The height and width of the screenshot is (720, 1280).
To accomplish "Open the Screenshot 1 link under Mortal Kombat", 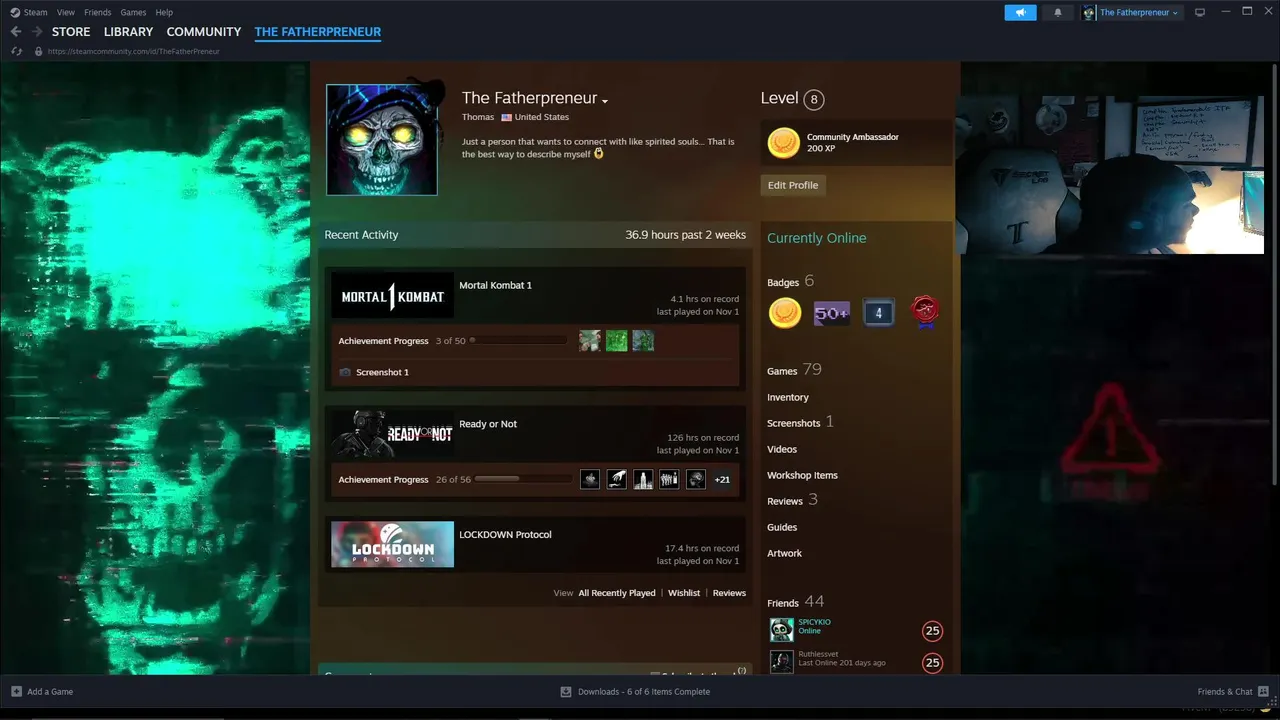I will click(x=382, y=372).
